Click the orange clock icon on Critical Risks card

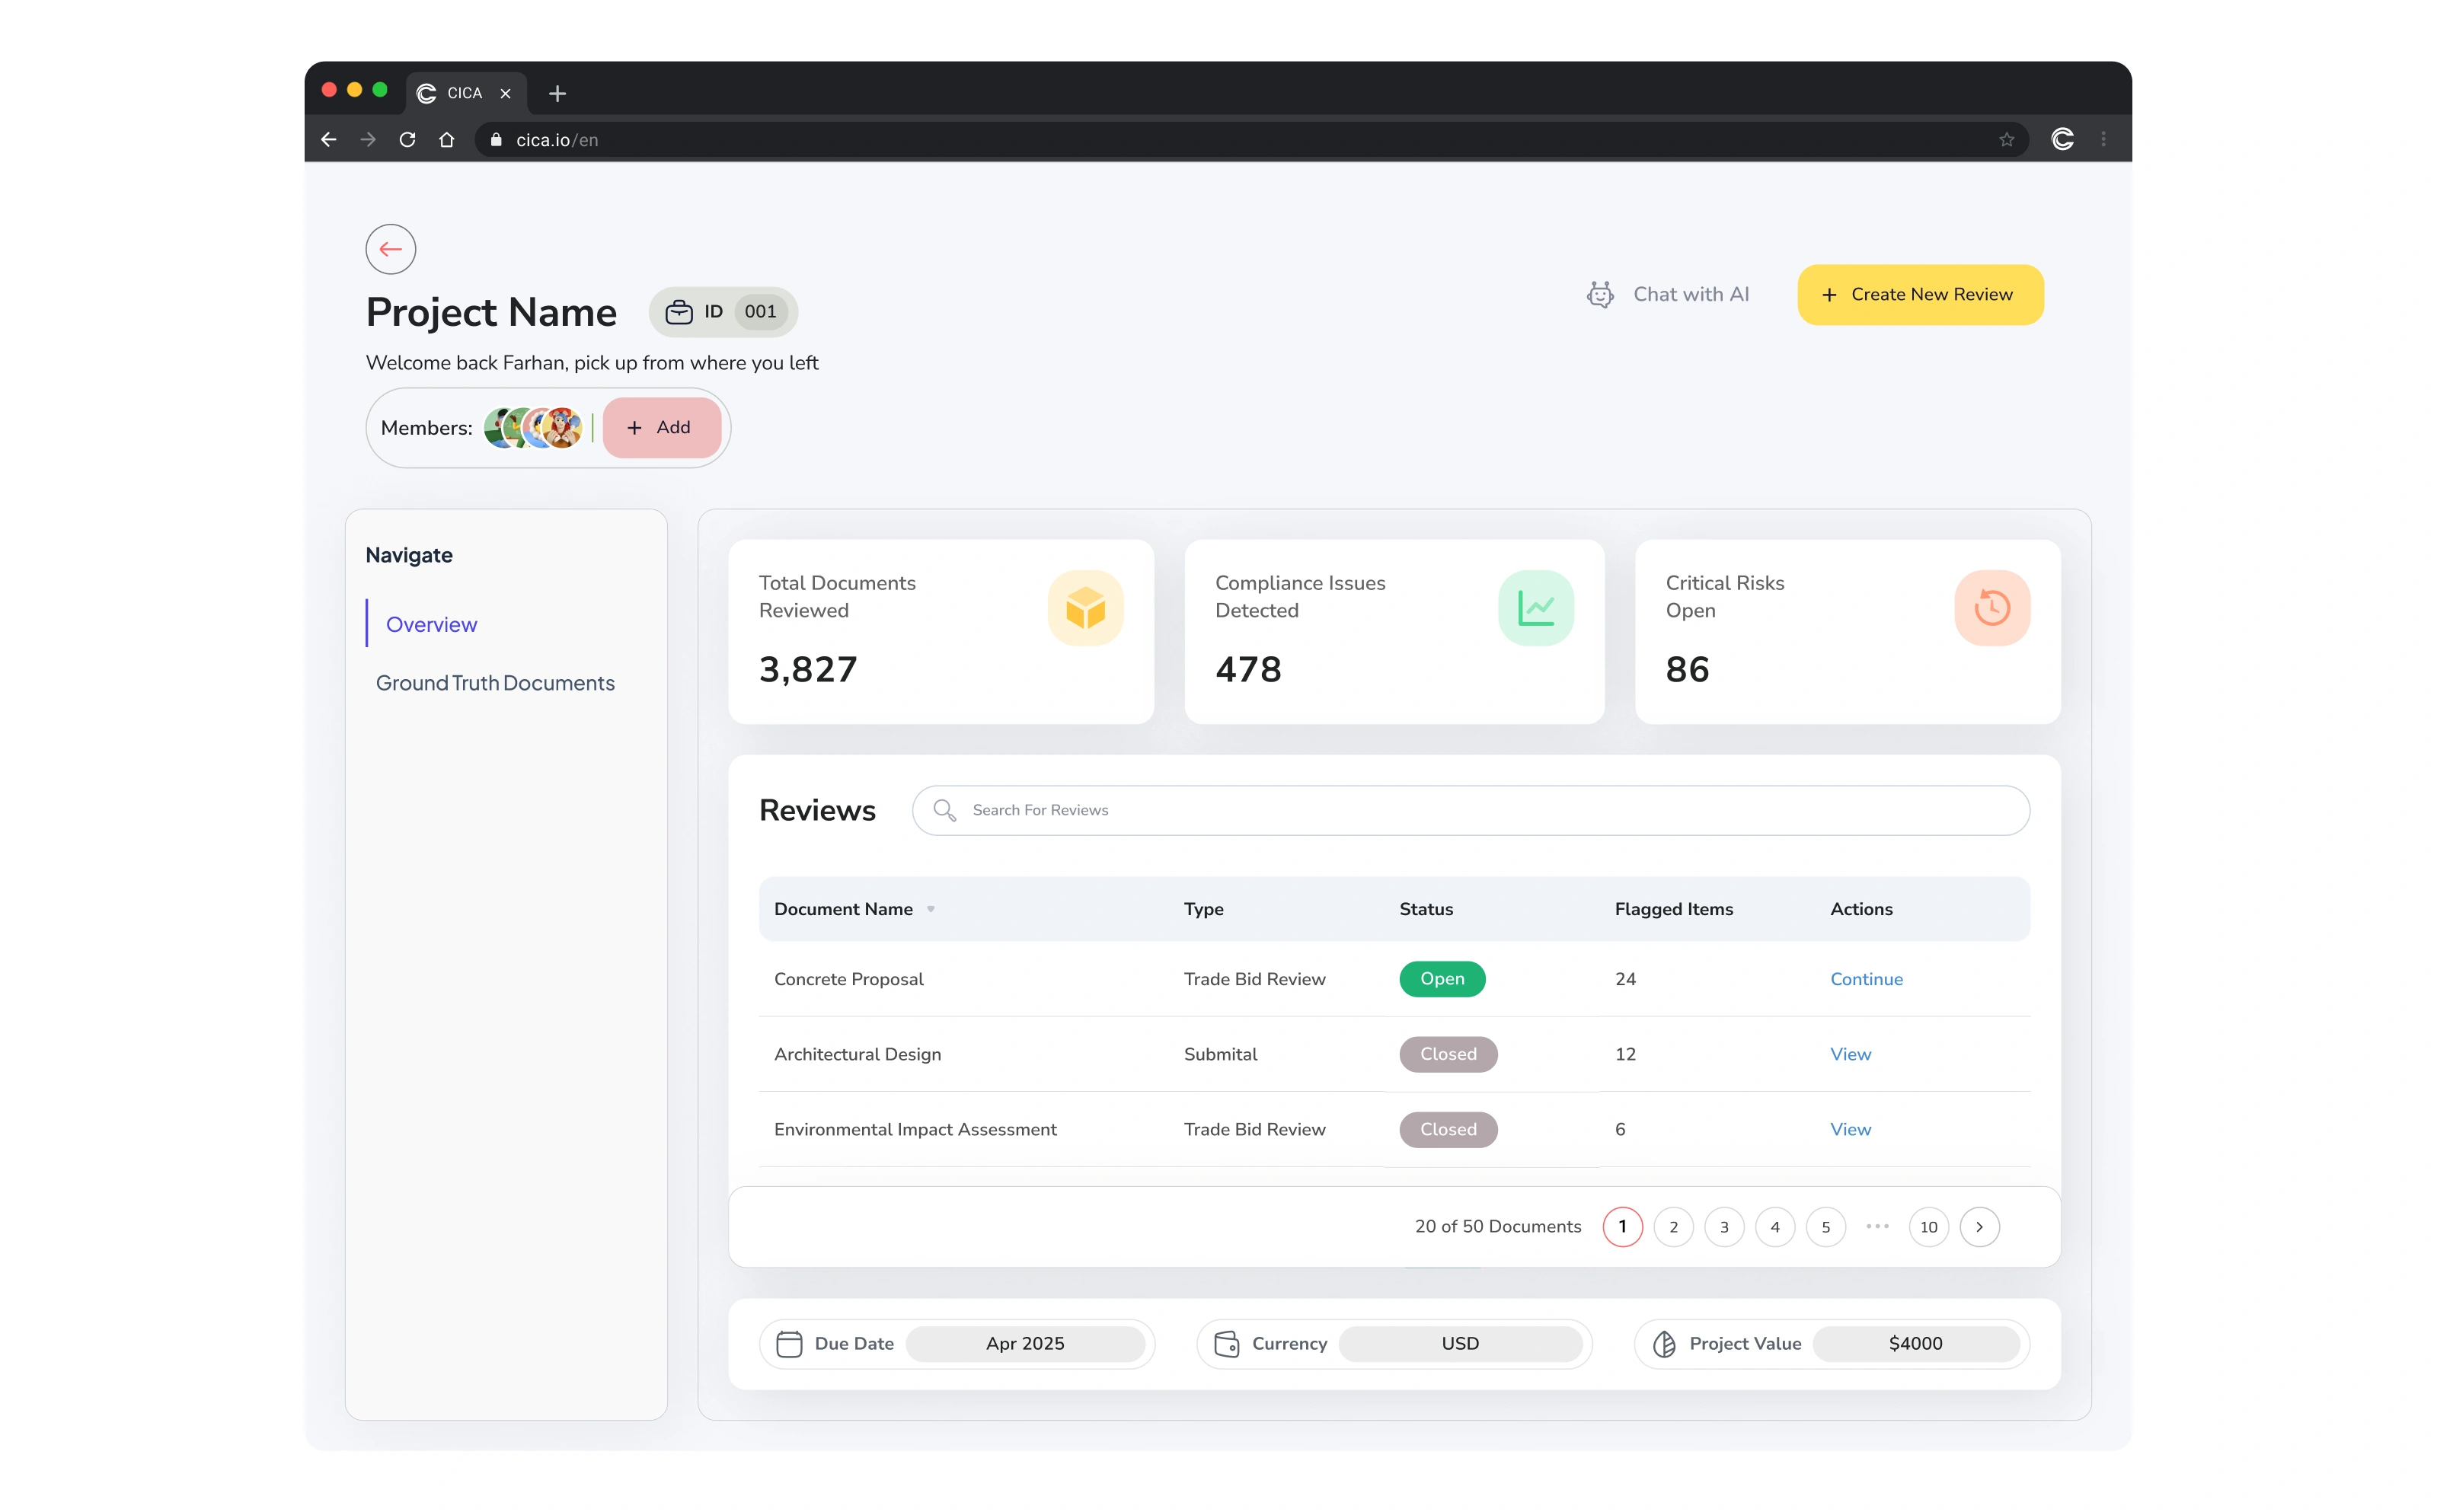click(1991, 608)
